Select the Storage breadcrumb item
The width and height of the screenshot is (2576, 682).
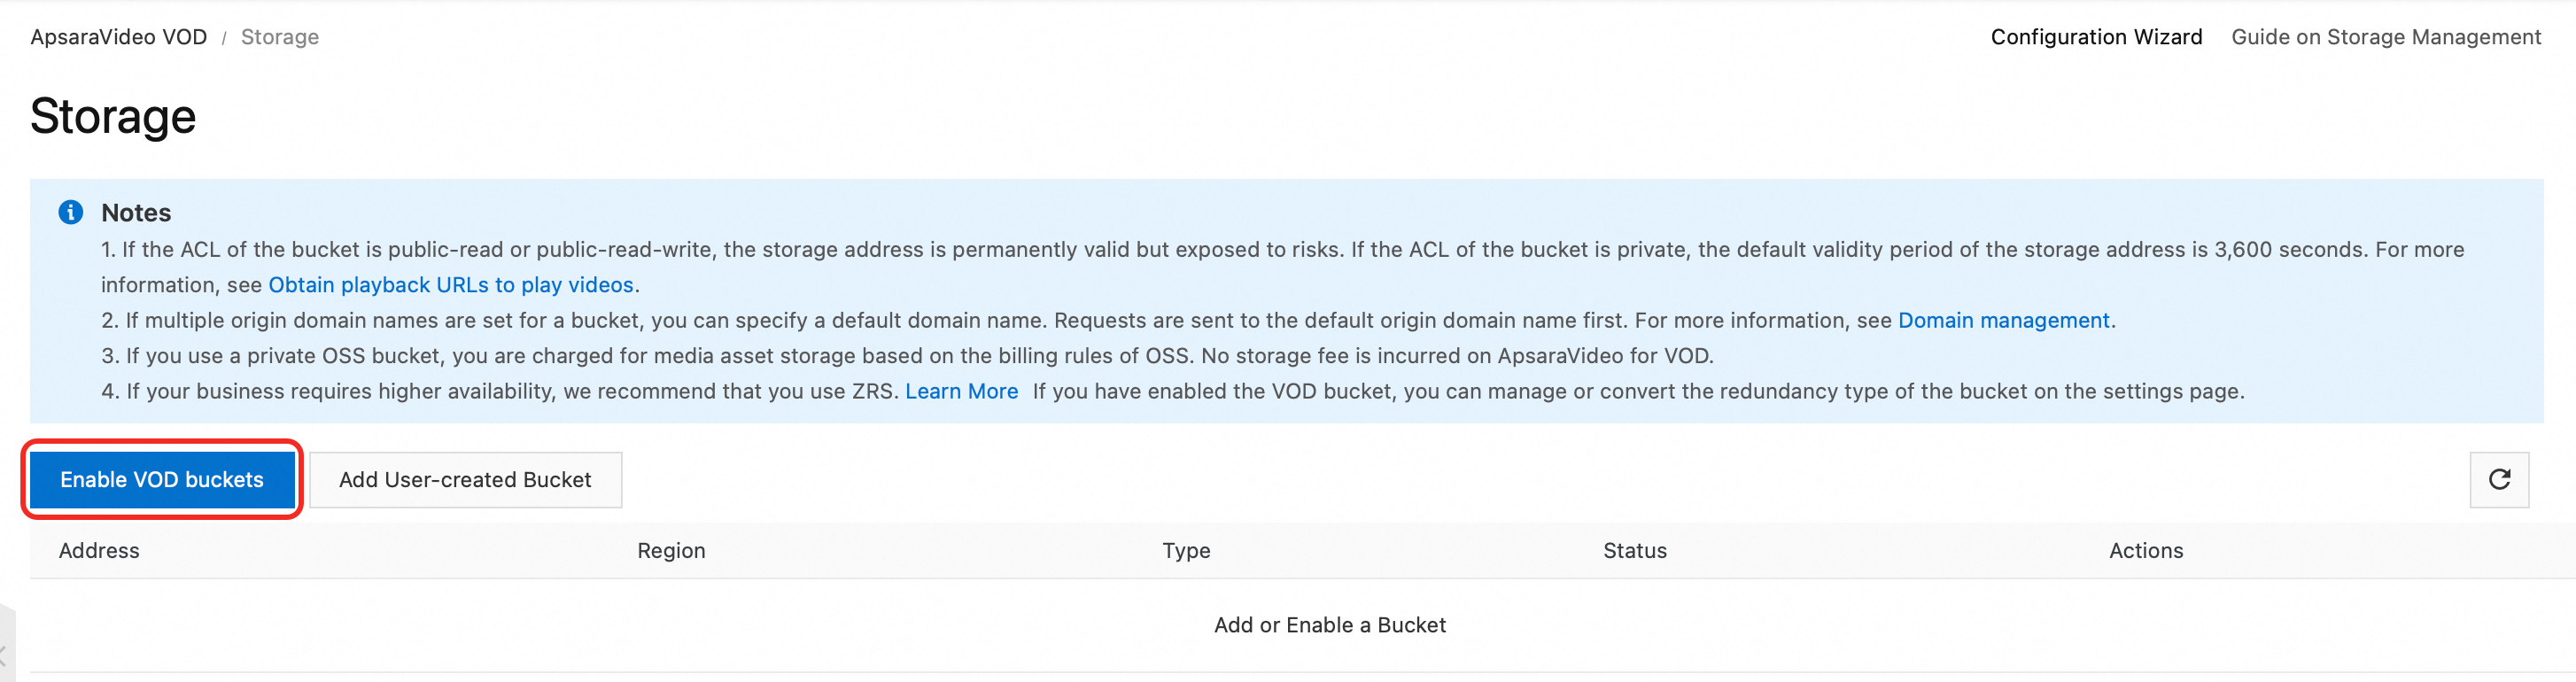coord(280,37)
